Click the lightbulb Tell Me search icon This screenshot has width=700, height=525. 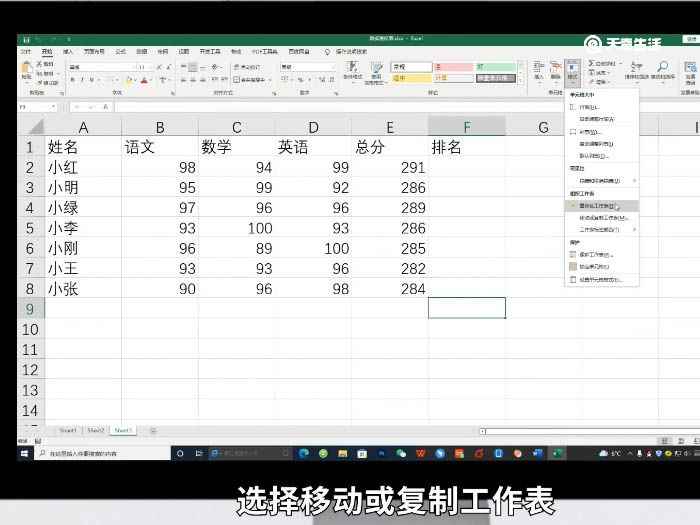327,52
